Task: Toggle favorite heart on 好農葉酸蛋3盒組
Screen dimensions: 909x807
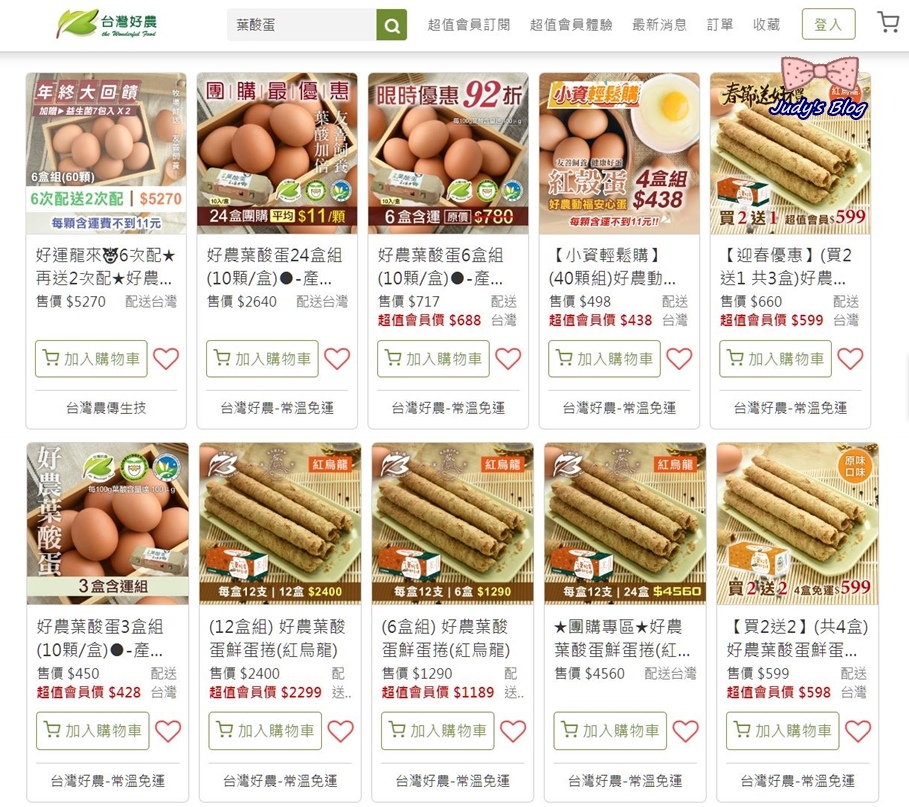Action: tap(168, 731)
